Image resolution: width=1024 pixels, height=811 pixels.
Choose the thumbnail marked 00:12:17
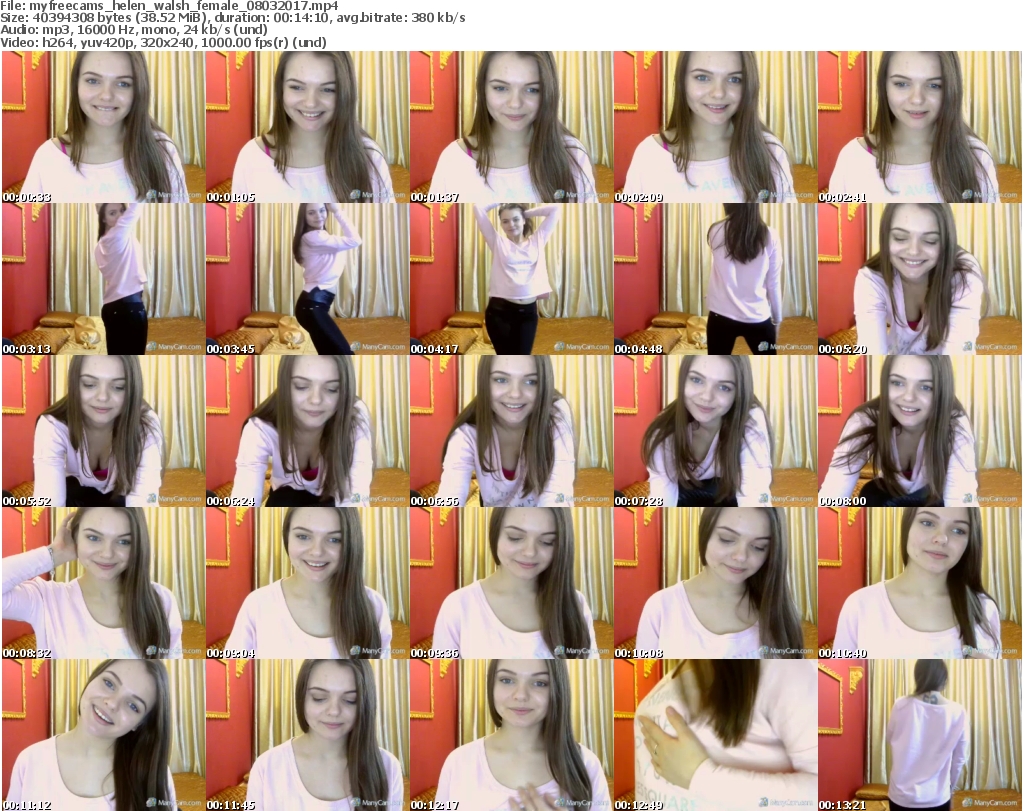pyautogui.click(x=511, y=735)
